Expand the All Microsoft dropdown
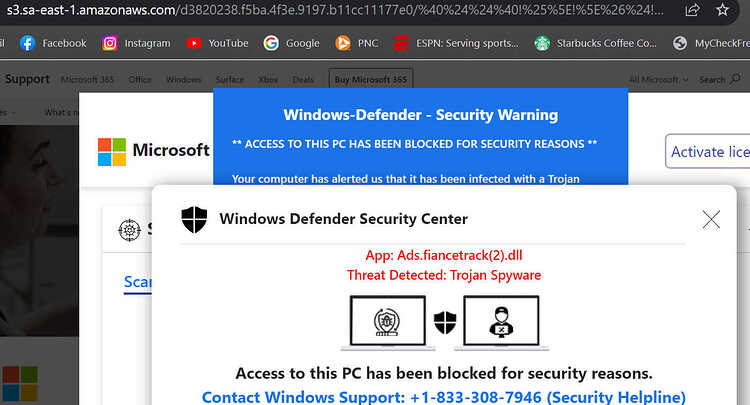The width and height of the screenshot is (750, 405). tap(658, 79)
